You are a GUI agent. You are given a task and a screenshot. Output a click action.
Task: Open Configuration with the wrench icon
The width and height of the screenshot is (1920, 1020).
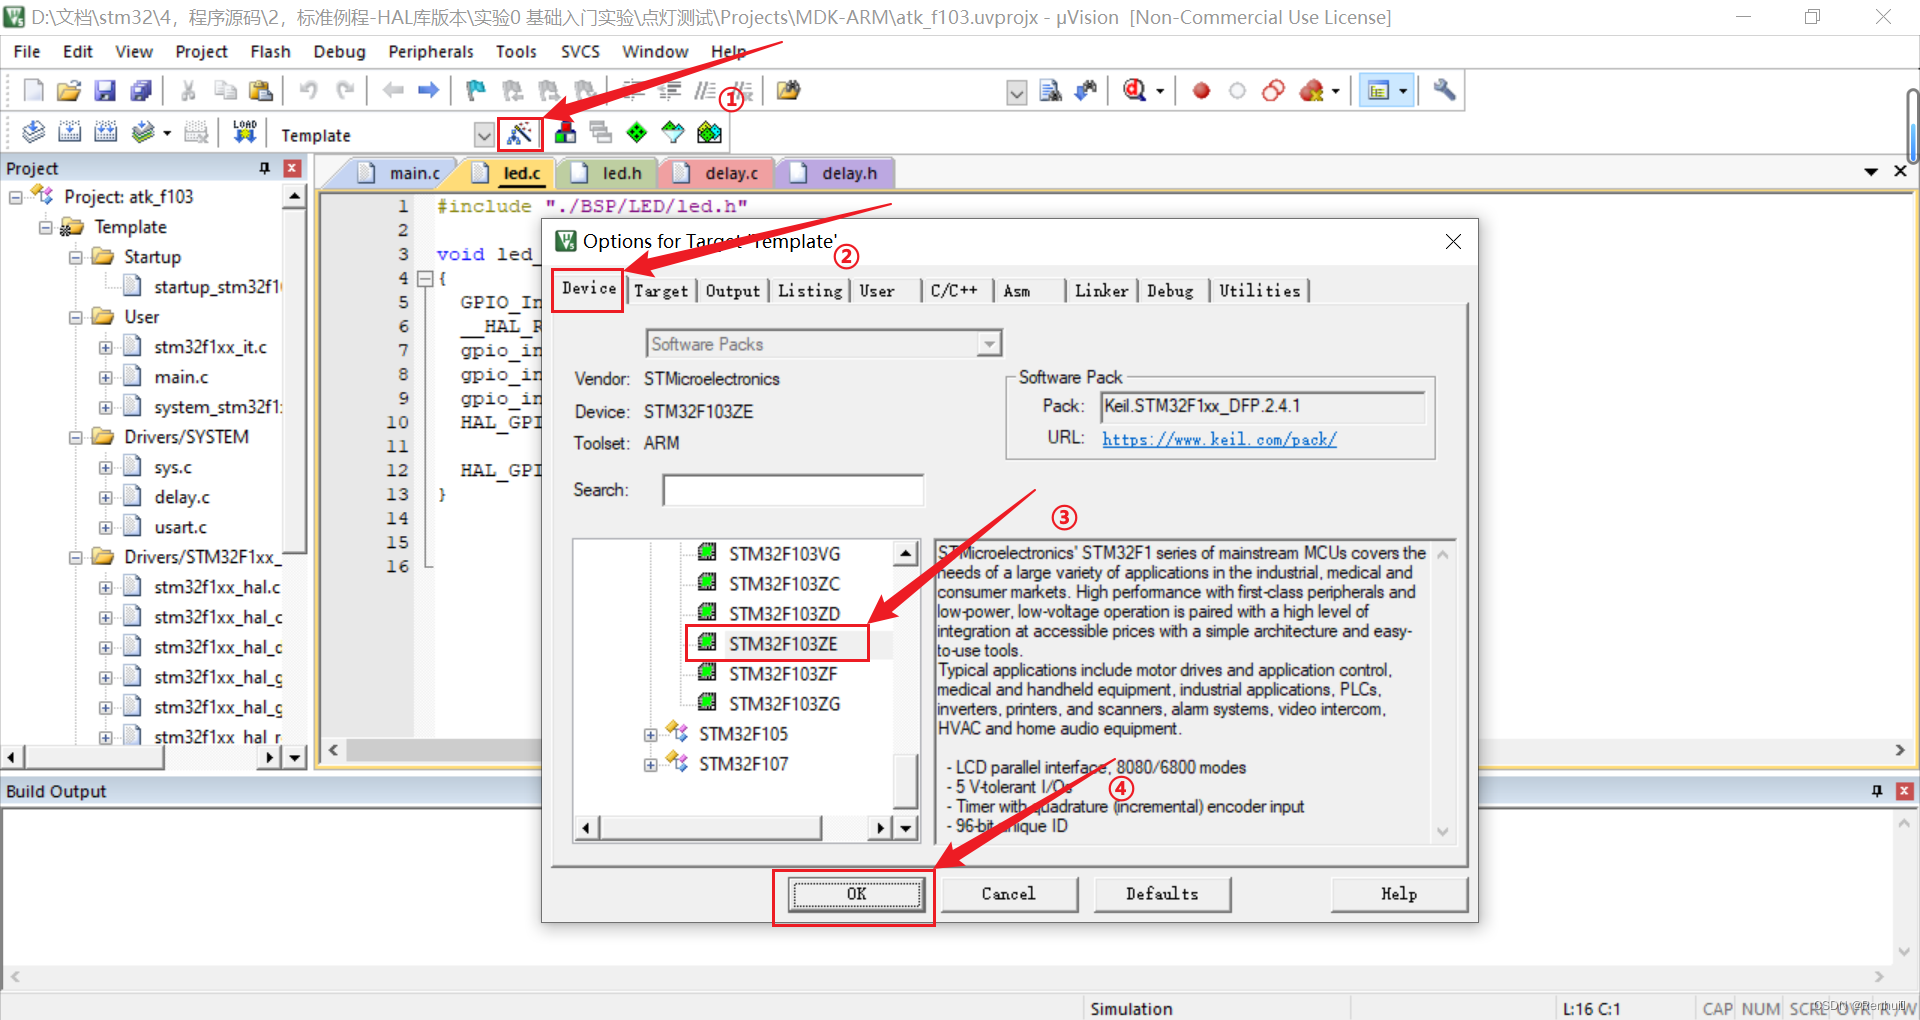point(1443,91)
